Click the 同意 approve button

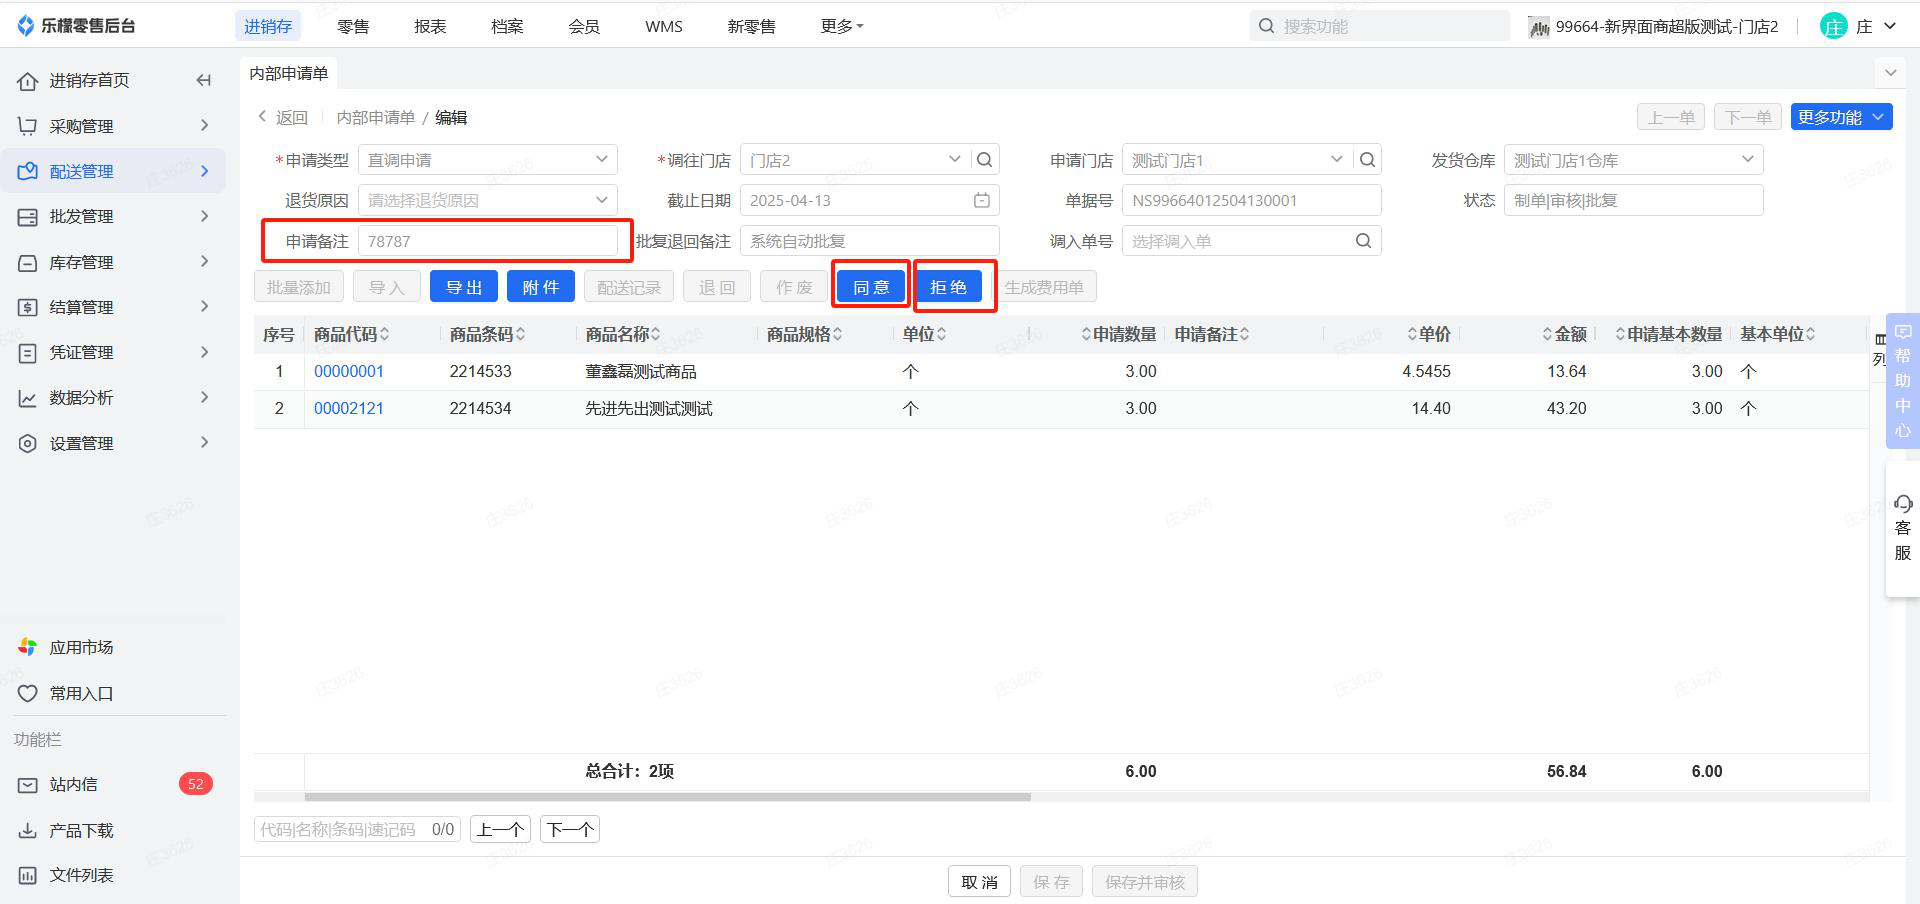click(x=871, y=288)
